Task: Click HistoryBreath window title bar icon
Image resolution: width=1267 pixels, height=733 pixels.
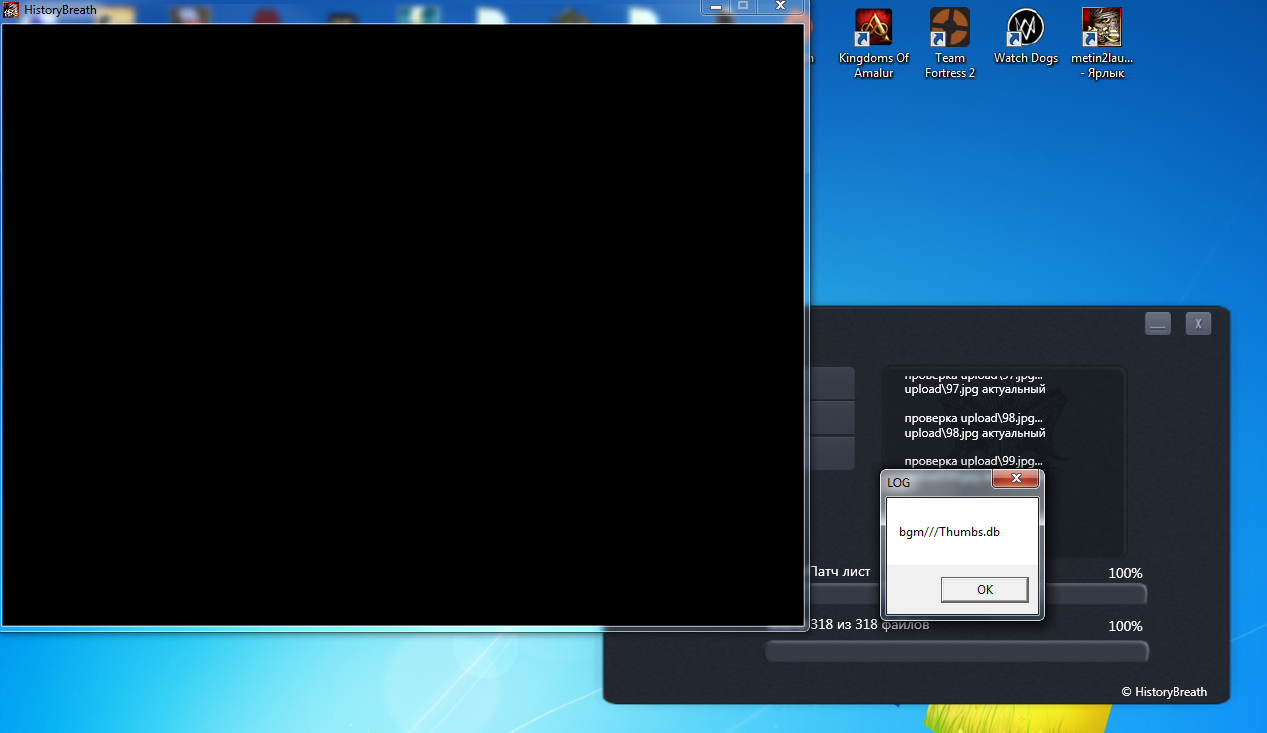Action: pyautogui.click(x=12, y=10)
